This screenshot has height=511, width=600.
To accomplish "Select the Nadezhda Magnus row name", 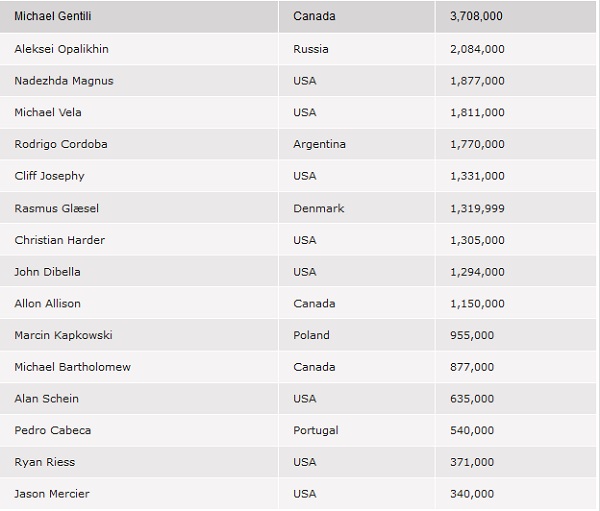I will [64, 81].
